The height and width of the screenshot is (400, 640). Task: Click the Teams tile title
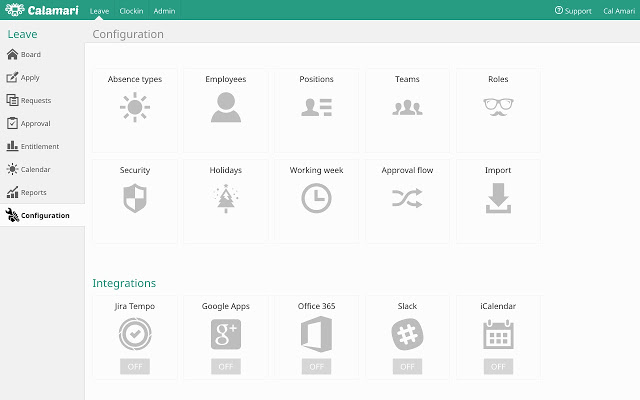(407, 79)
